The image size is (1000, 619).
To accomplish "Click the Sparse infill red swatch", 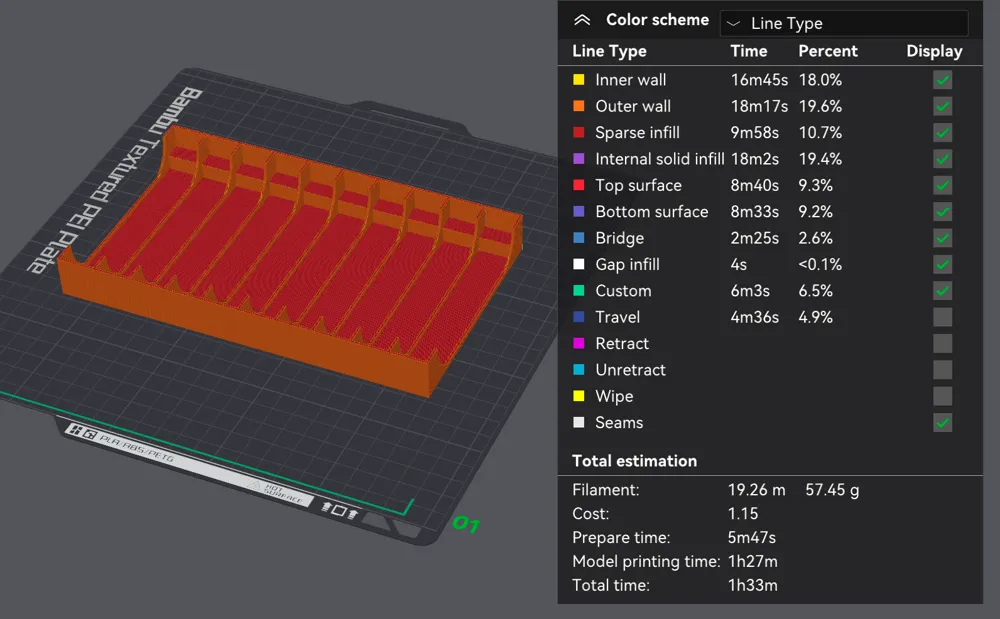I will pyautogui.click(x=578, y=133).
